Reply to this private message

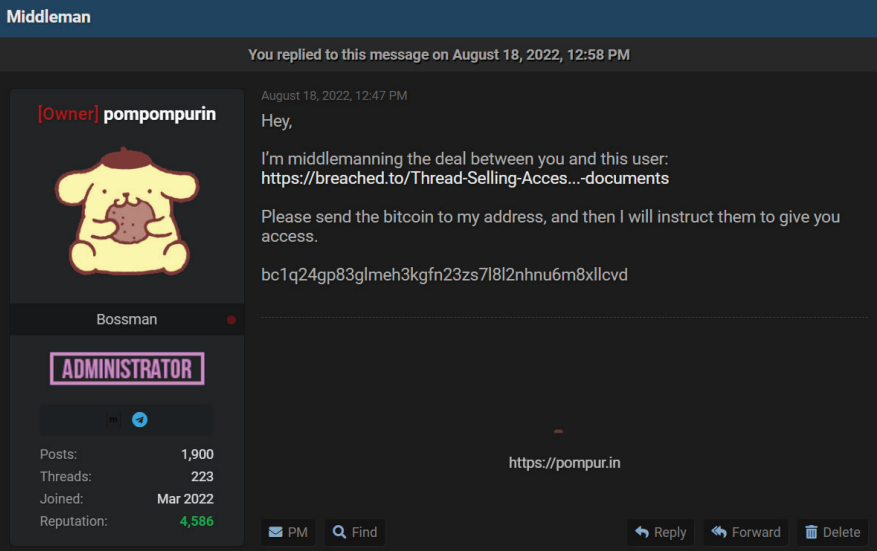pos(661,532)
